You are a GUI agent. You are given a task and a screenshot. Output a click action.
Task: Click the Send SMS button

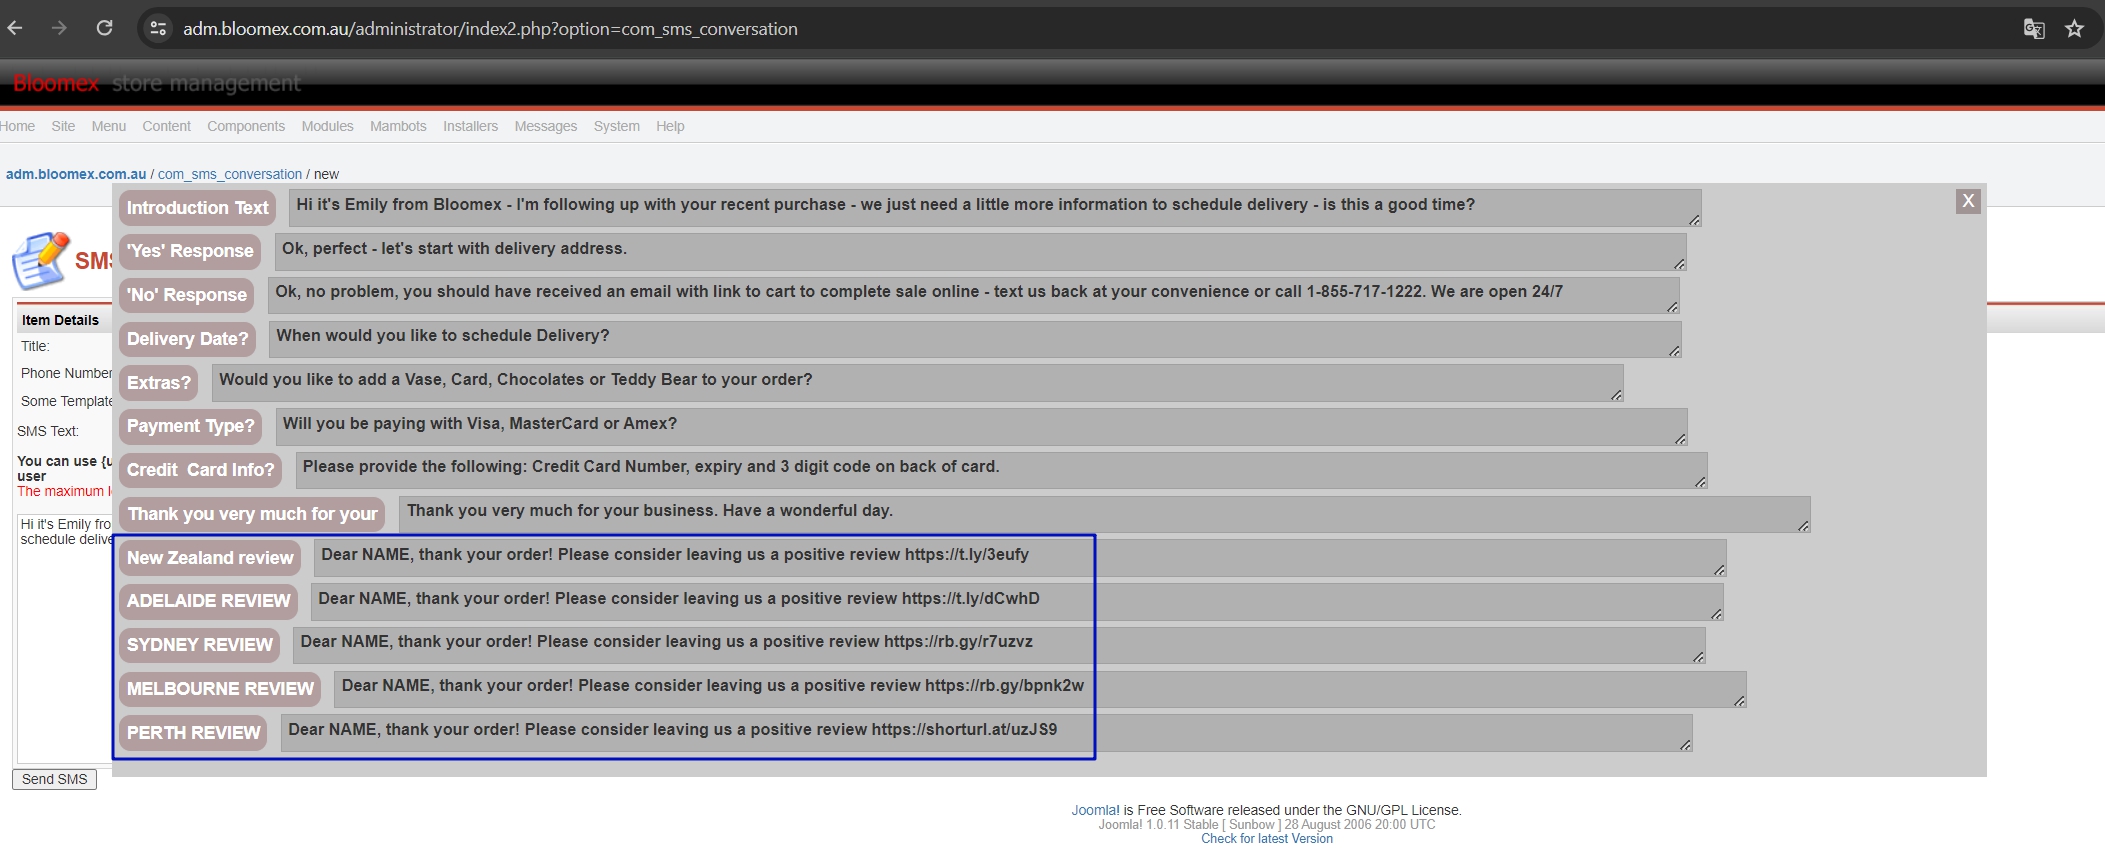pos(55,779)
